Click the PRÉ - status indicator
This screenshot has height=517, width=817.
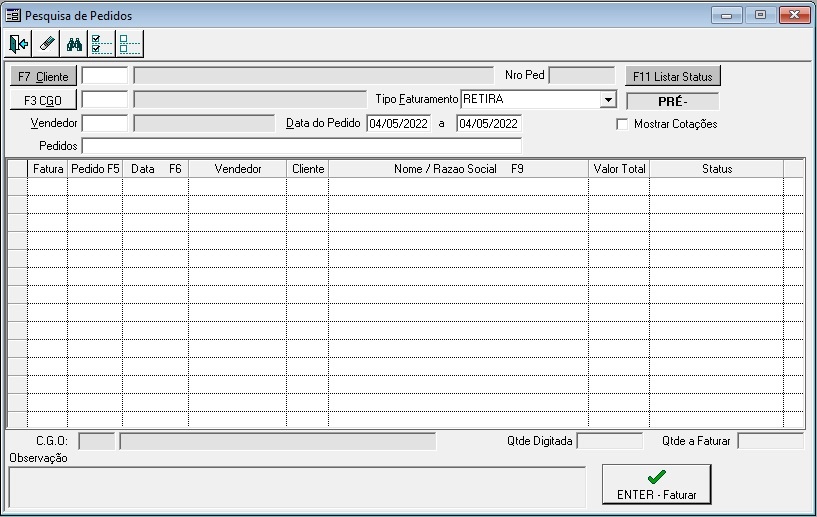[x=673, y=101]
